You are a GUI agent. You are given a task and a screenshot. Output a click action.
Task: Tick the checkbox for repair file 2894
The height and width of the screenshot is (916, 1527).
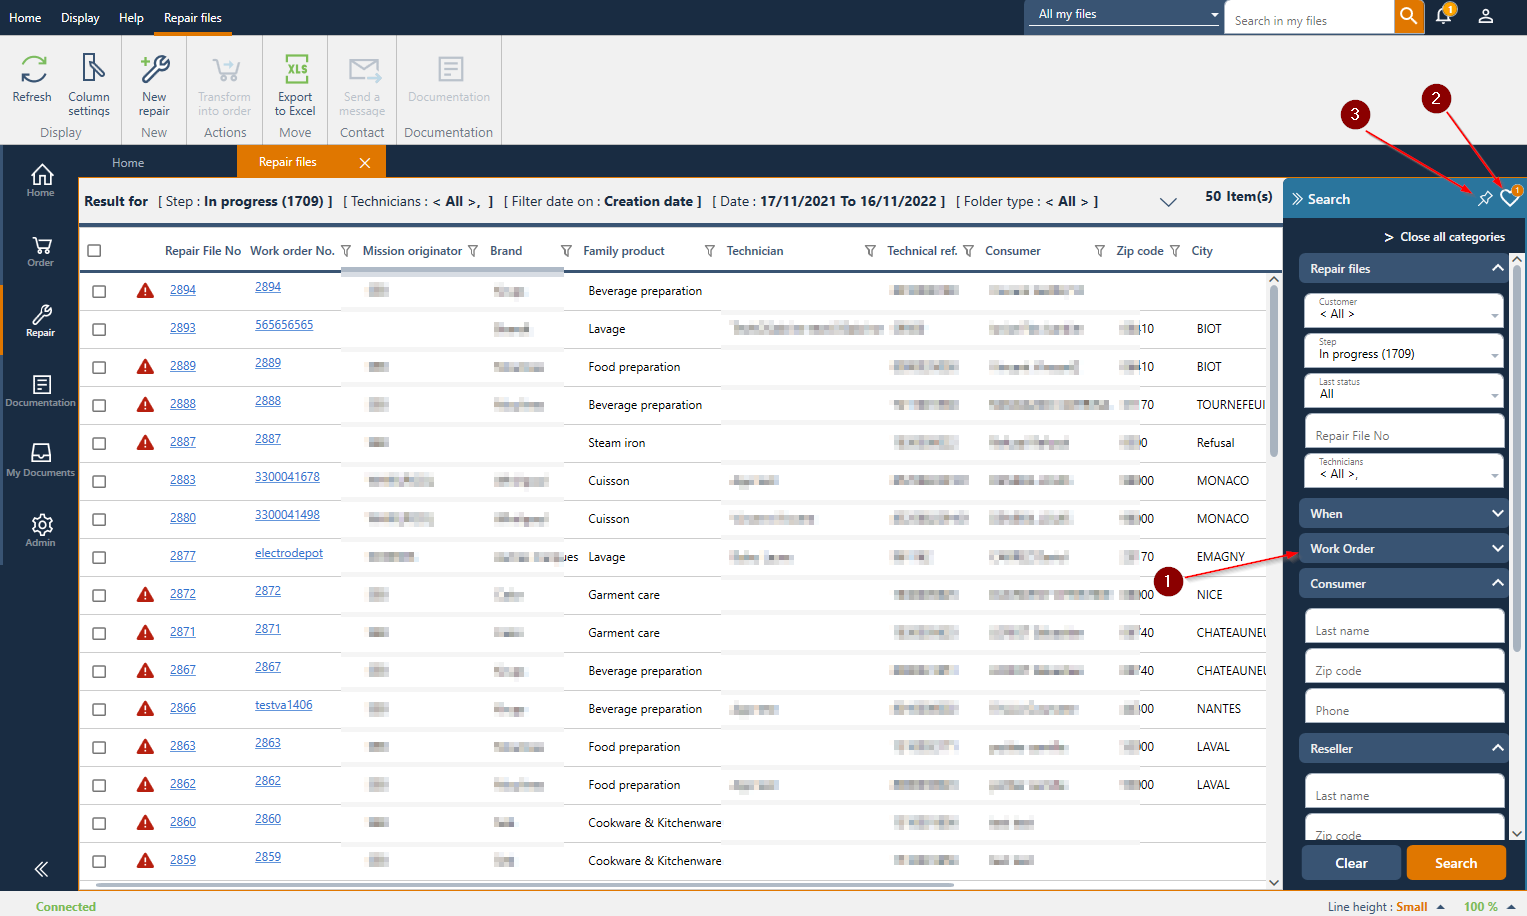[99, 291]
